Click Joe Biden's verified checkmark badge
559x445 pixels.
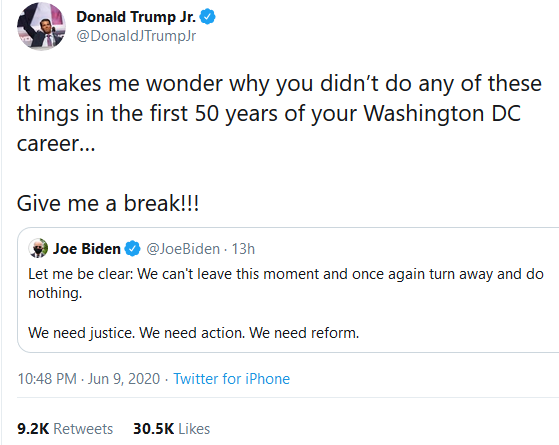(x=133, y=249)
